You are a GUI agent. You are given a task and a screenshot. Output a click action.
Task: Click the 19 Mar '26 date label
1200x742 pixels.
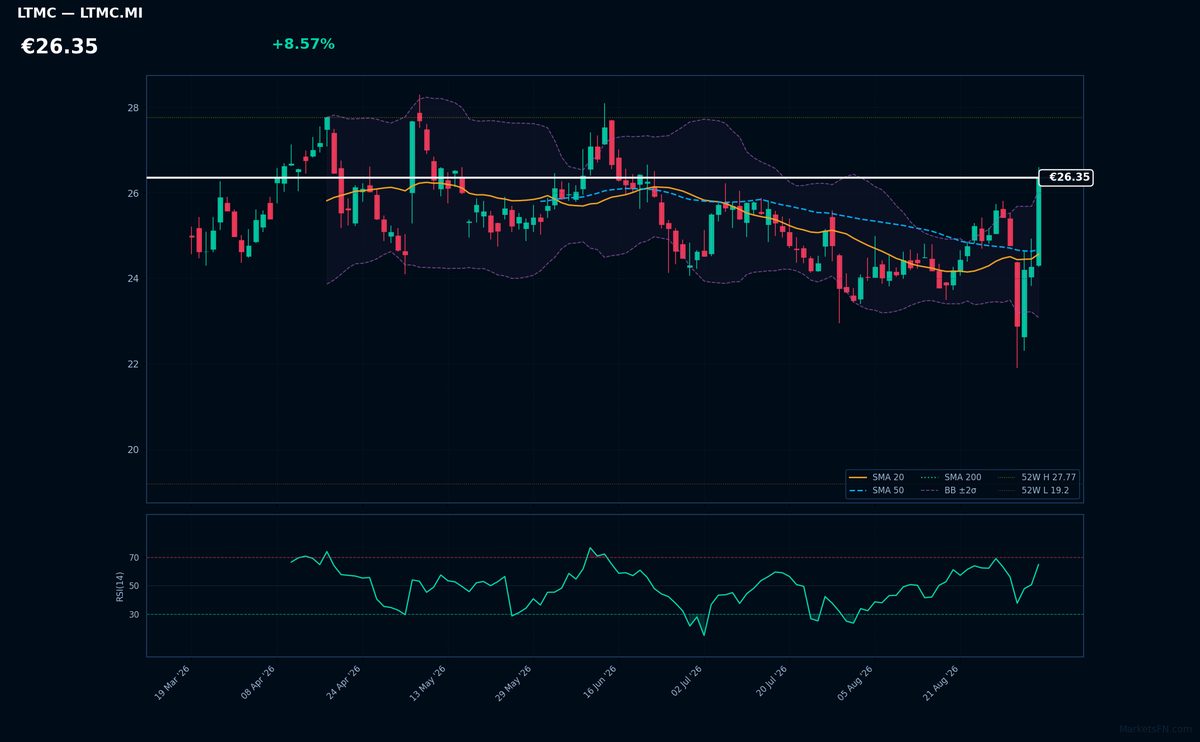(172, 683)
